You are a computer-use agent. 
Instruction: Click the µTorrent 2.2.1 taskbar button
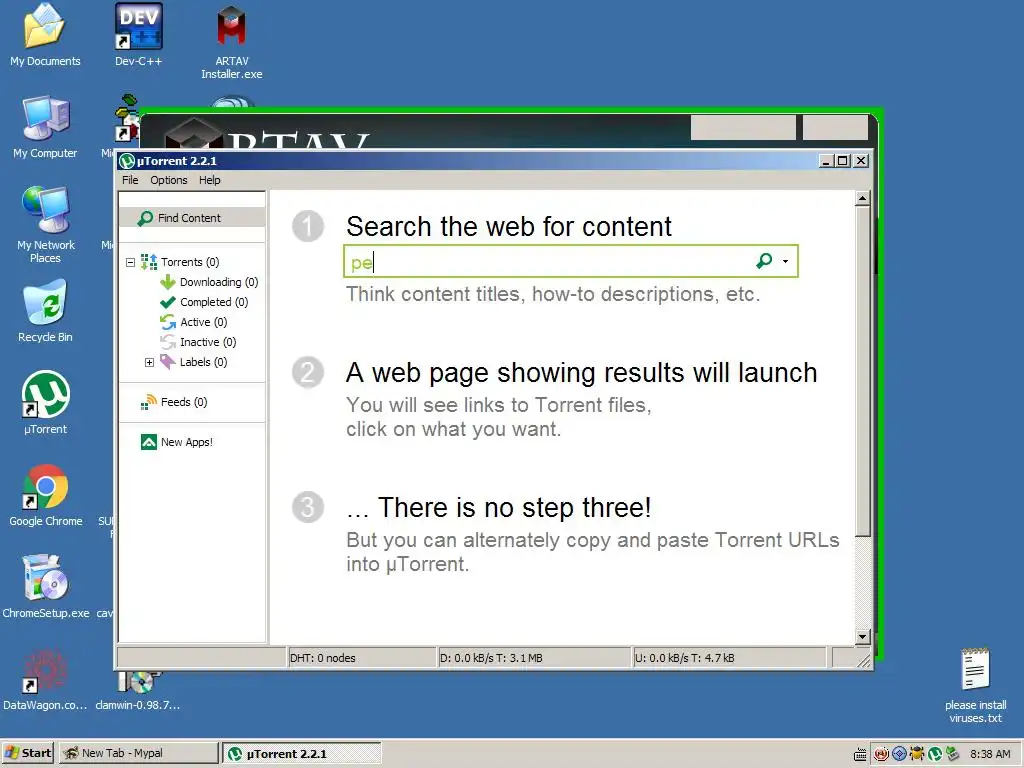click(x=302, y=754)
